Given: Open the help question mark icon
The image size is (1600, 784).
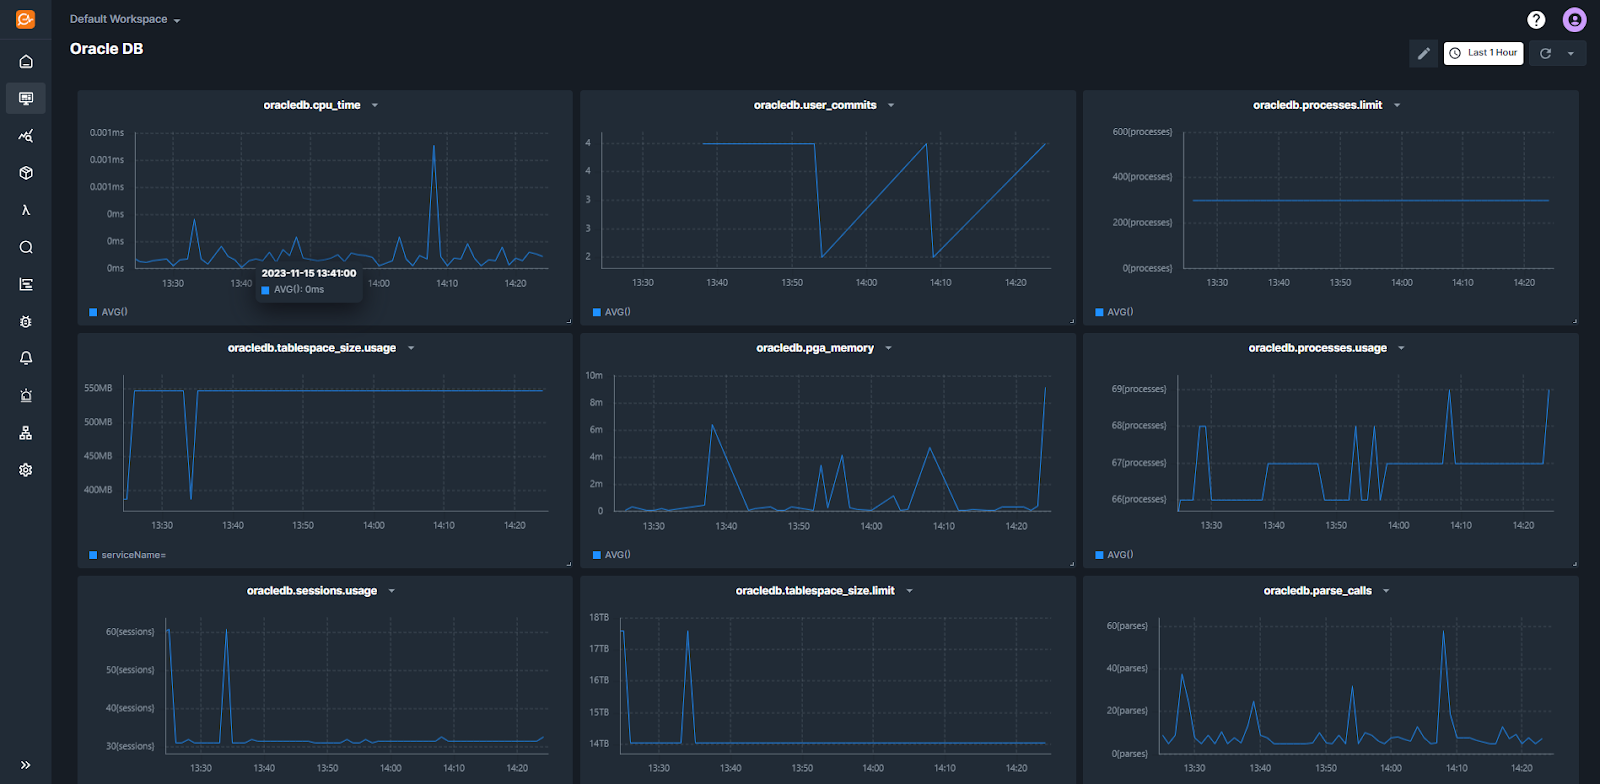Looking at the screenshot, I should click(1536, 20).
